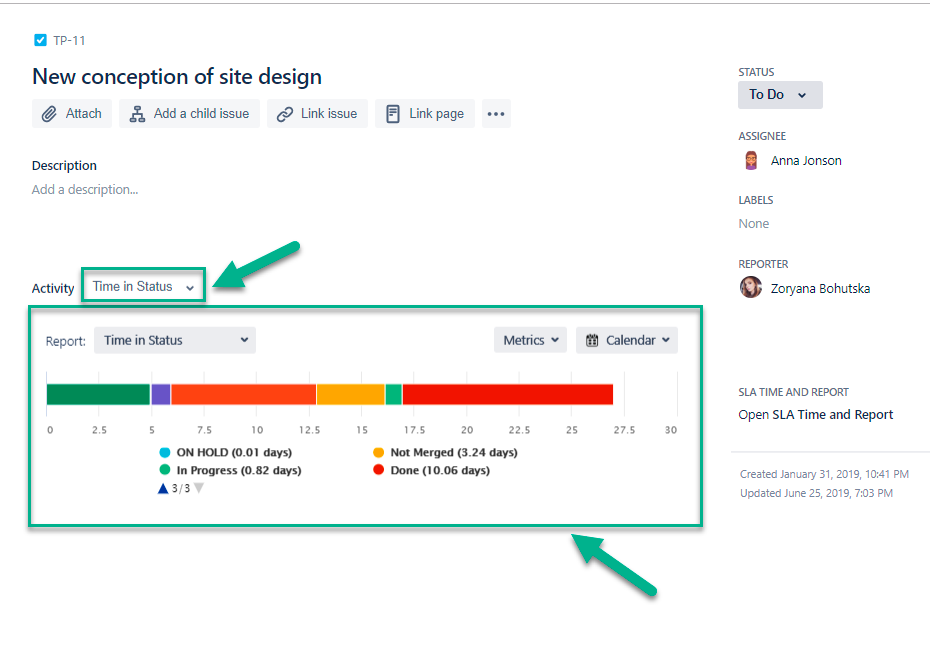Open SLA Time and Report link

pos(815,415)
